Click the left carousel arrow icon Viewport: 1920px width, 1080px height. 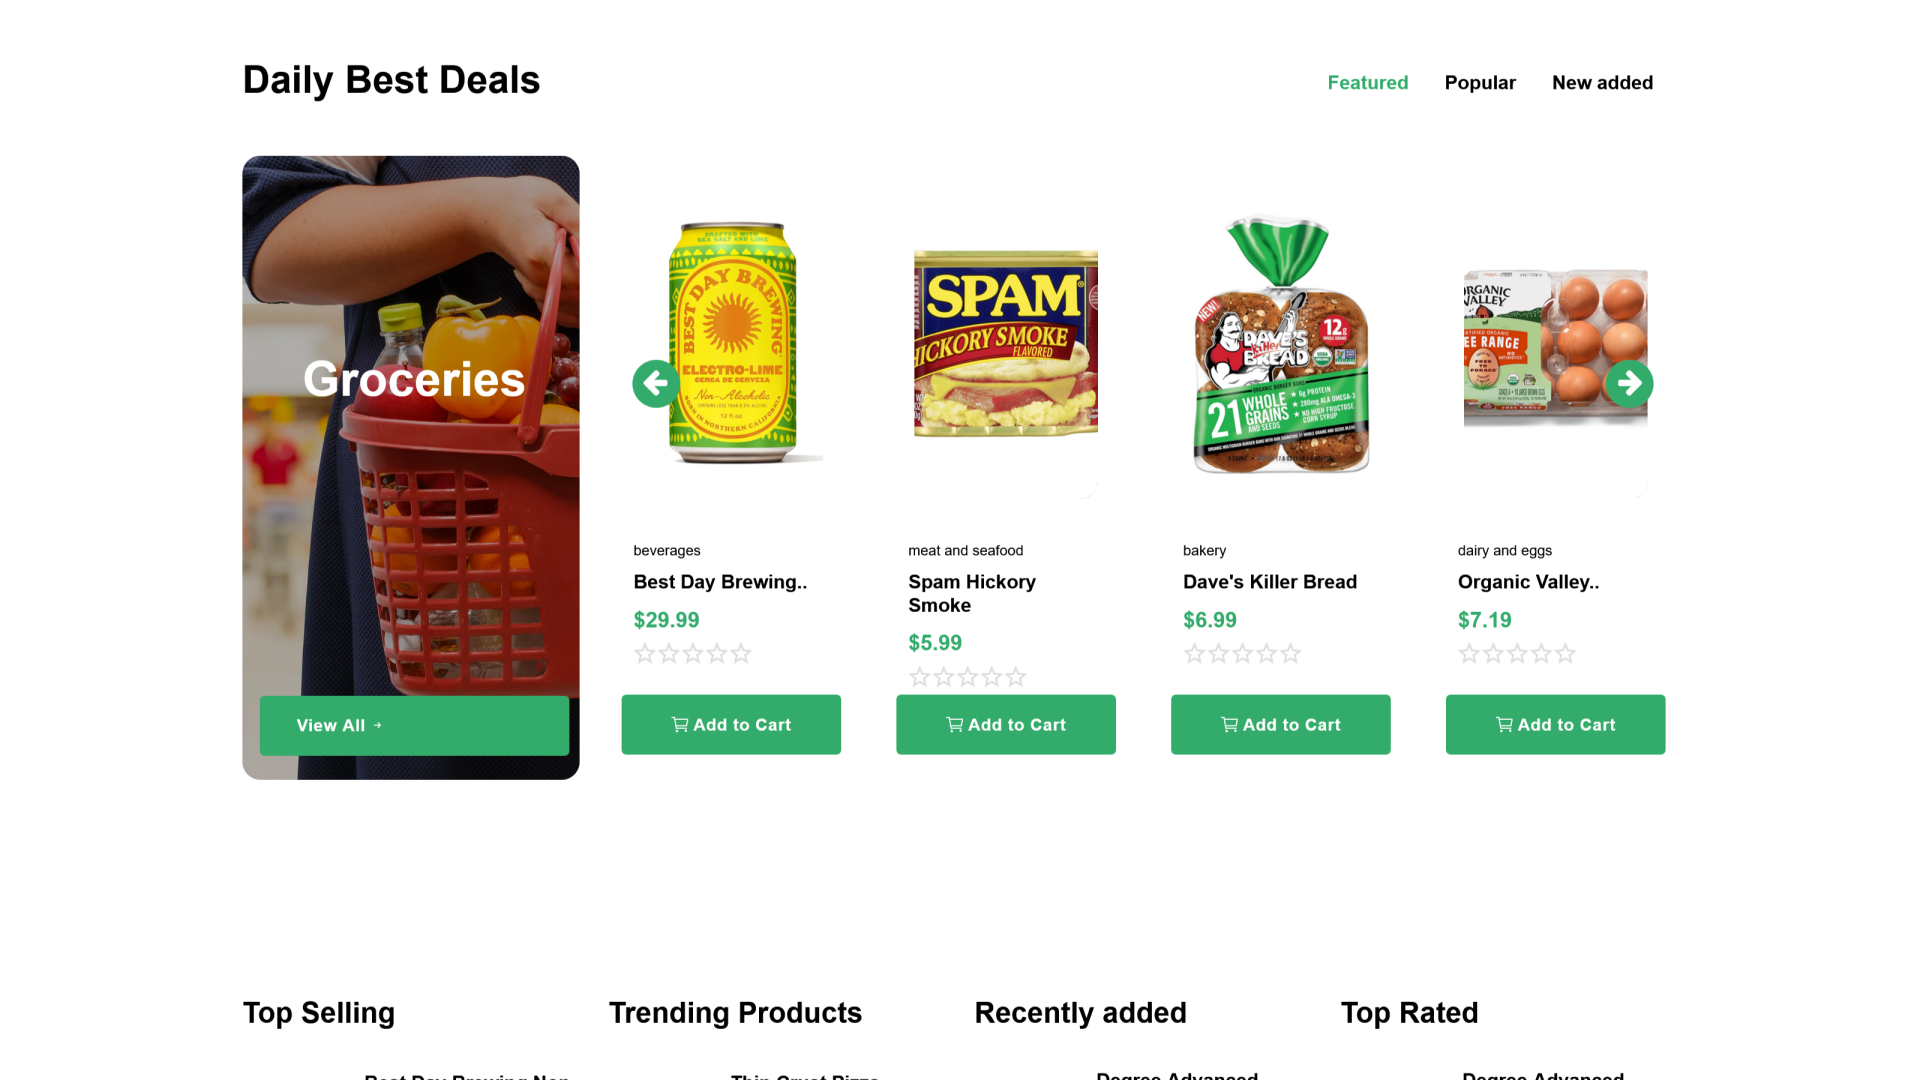pyautogui.click(x=656, y=383)
